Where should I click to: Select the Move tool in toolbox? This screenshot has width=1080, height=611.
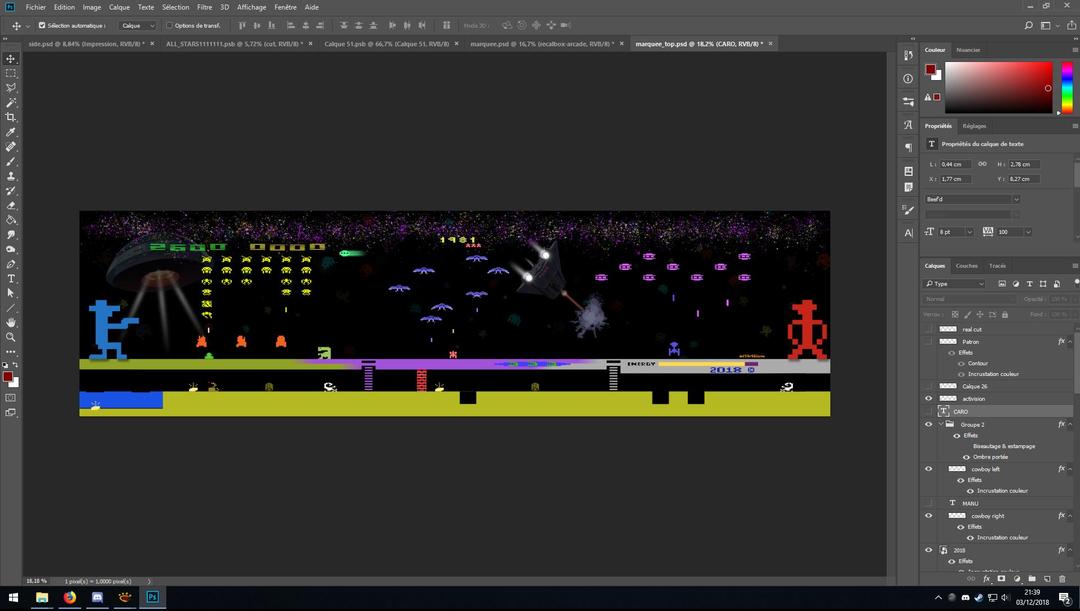10,59
